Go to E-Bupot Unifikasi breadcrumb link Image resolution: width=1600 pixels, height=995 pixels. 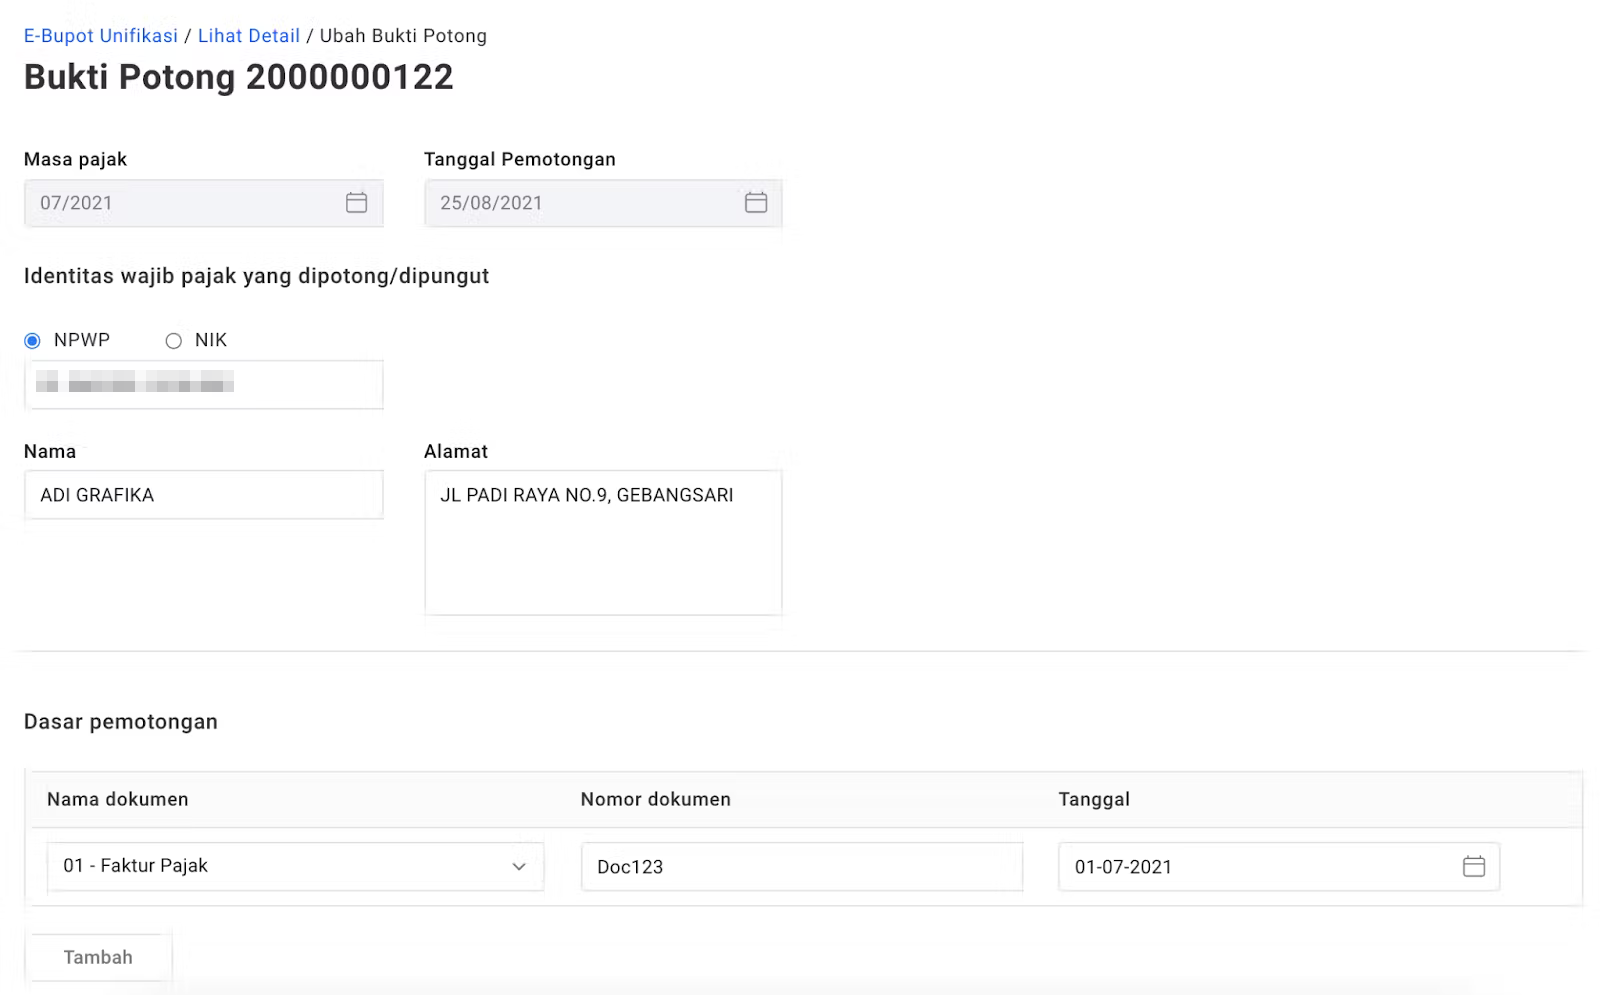100,36
